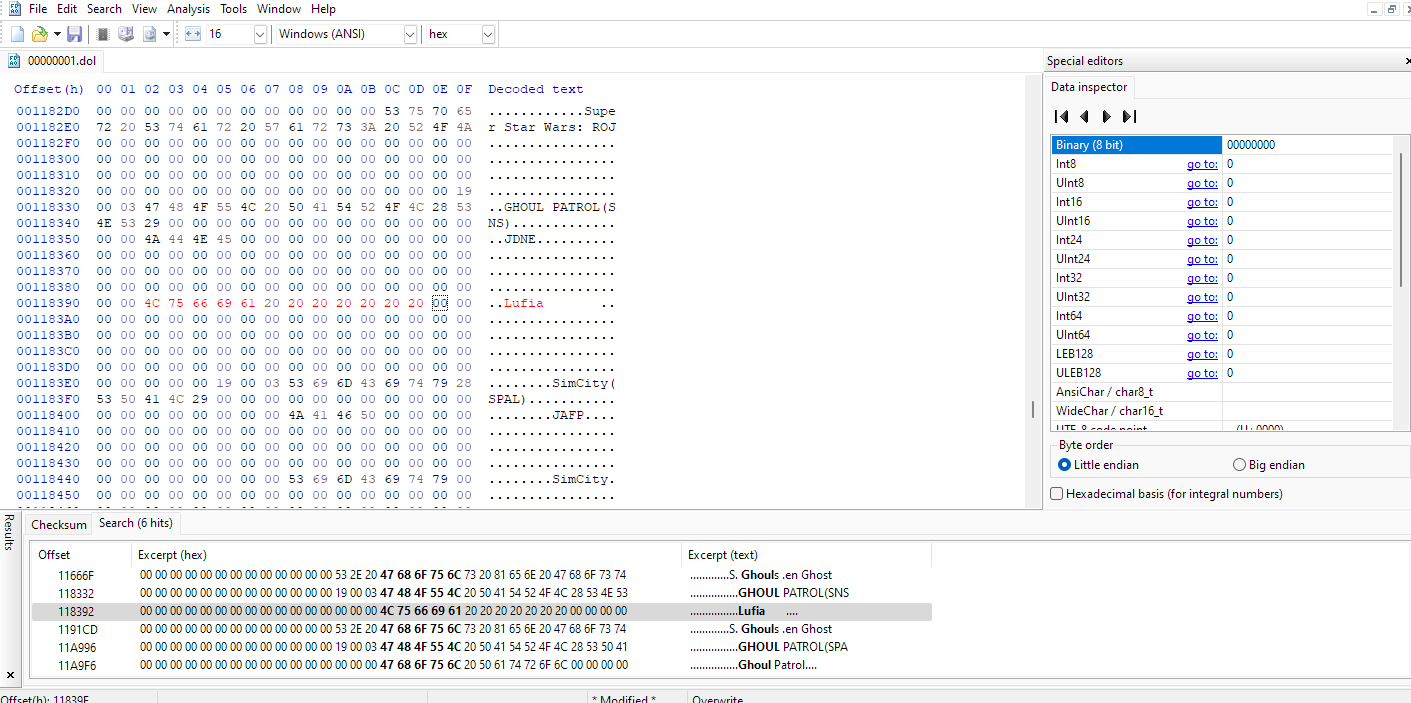Open the View menu

144,8
